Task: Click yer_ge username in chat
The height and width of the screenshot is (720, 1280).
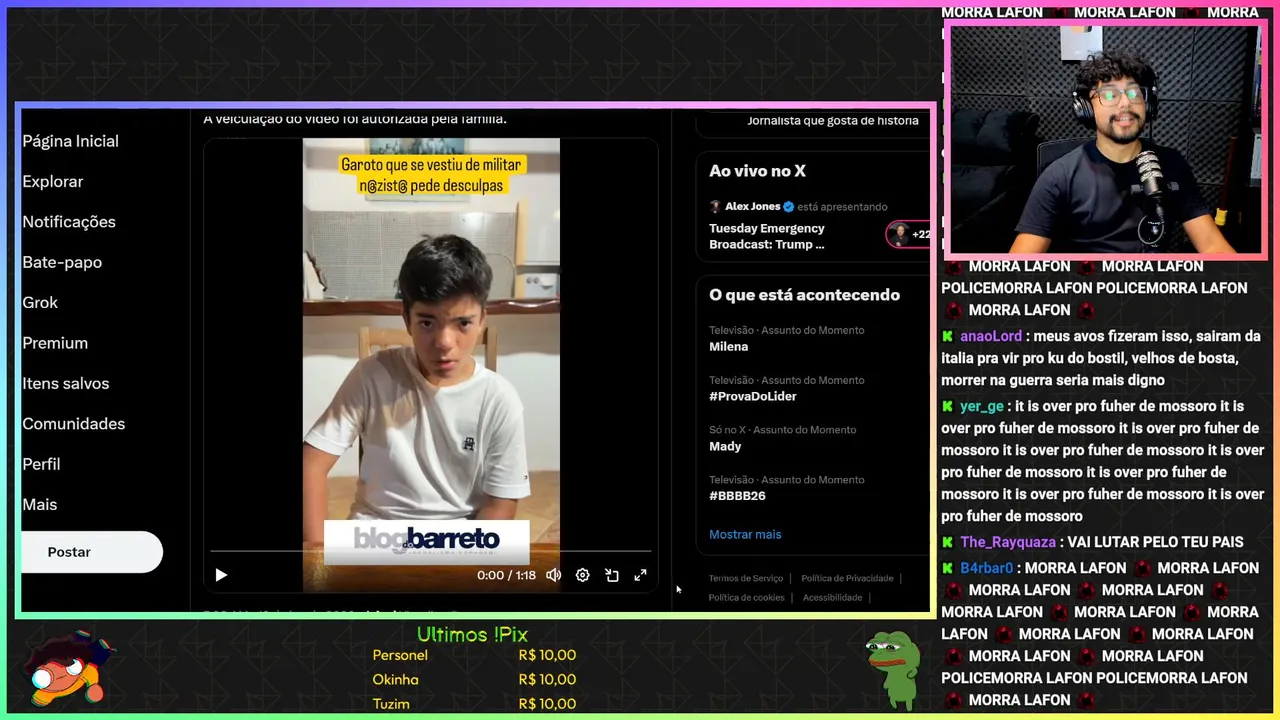Action: pos(982,406)
